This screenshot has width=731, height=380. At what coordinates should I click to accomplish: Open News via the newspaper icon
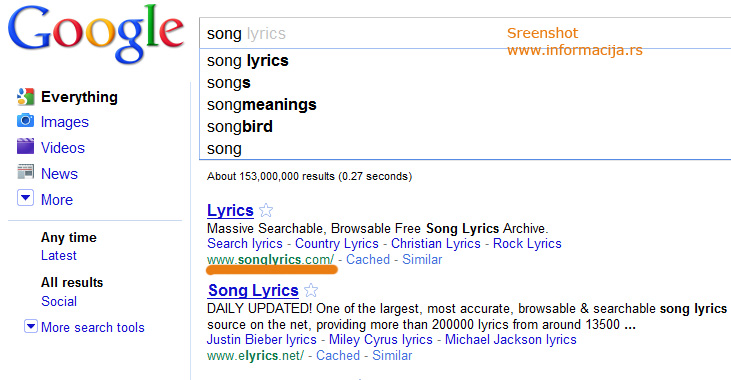point(25,172)
